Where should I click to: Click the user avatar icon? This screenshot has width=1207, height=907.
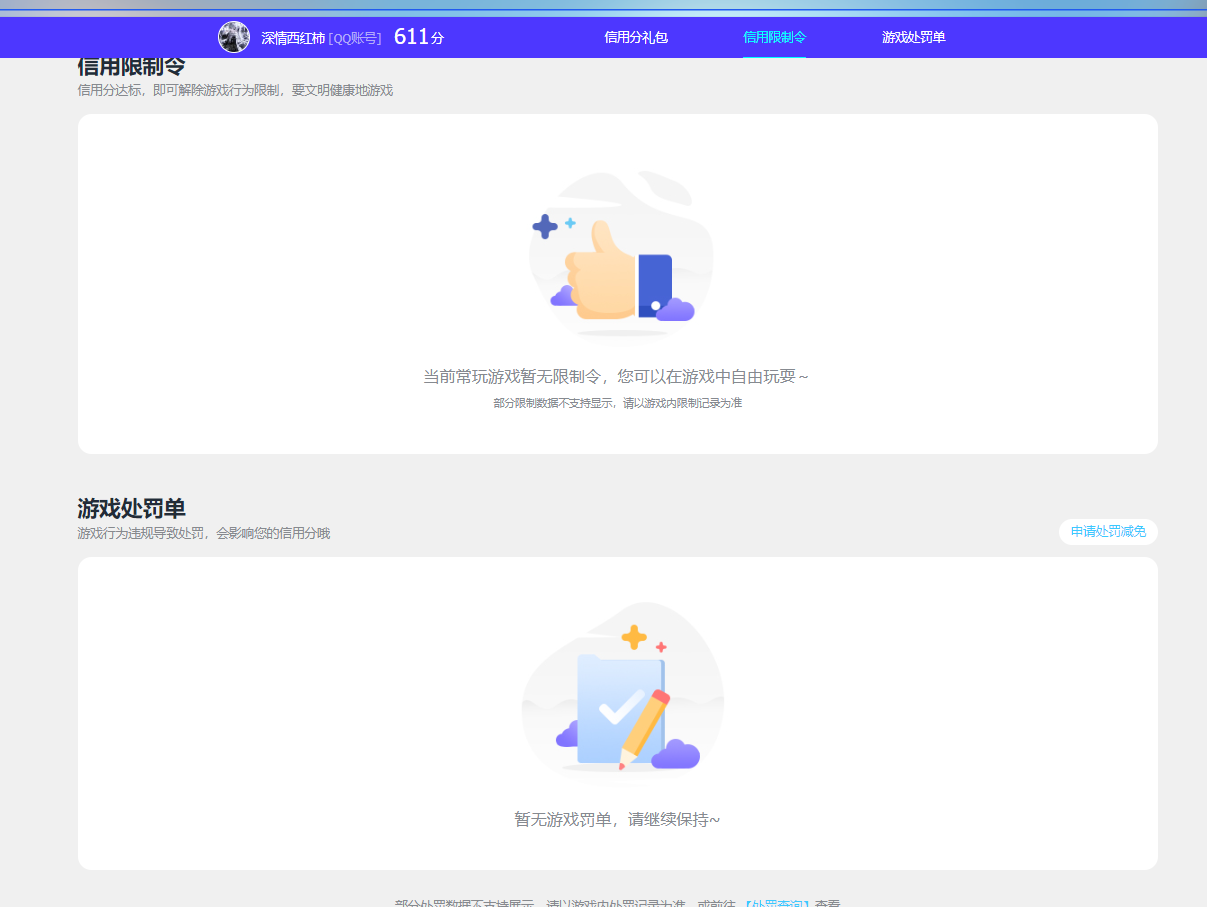[x=234, y=37]
